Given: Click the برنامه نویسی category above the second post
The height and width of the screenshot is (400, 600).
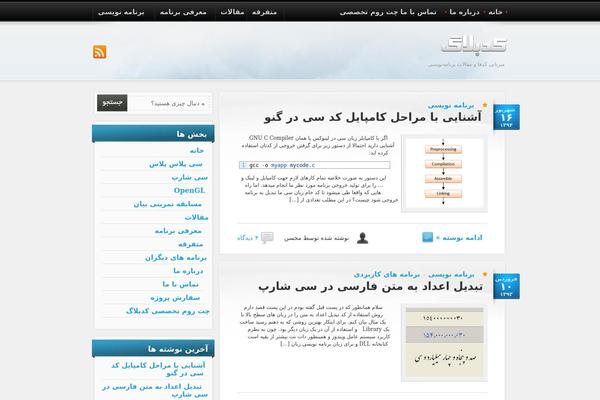Looking at the screenshot, I should pos(451,274).
